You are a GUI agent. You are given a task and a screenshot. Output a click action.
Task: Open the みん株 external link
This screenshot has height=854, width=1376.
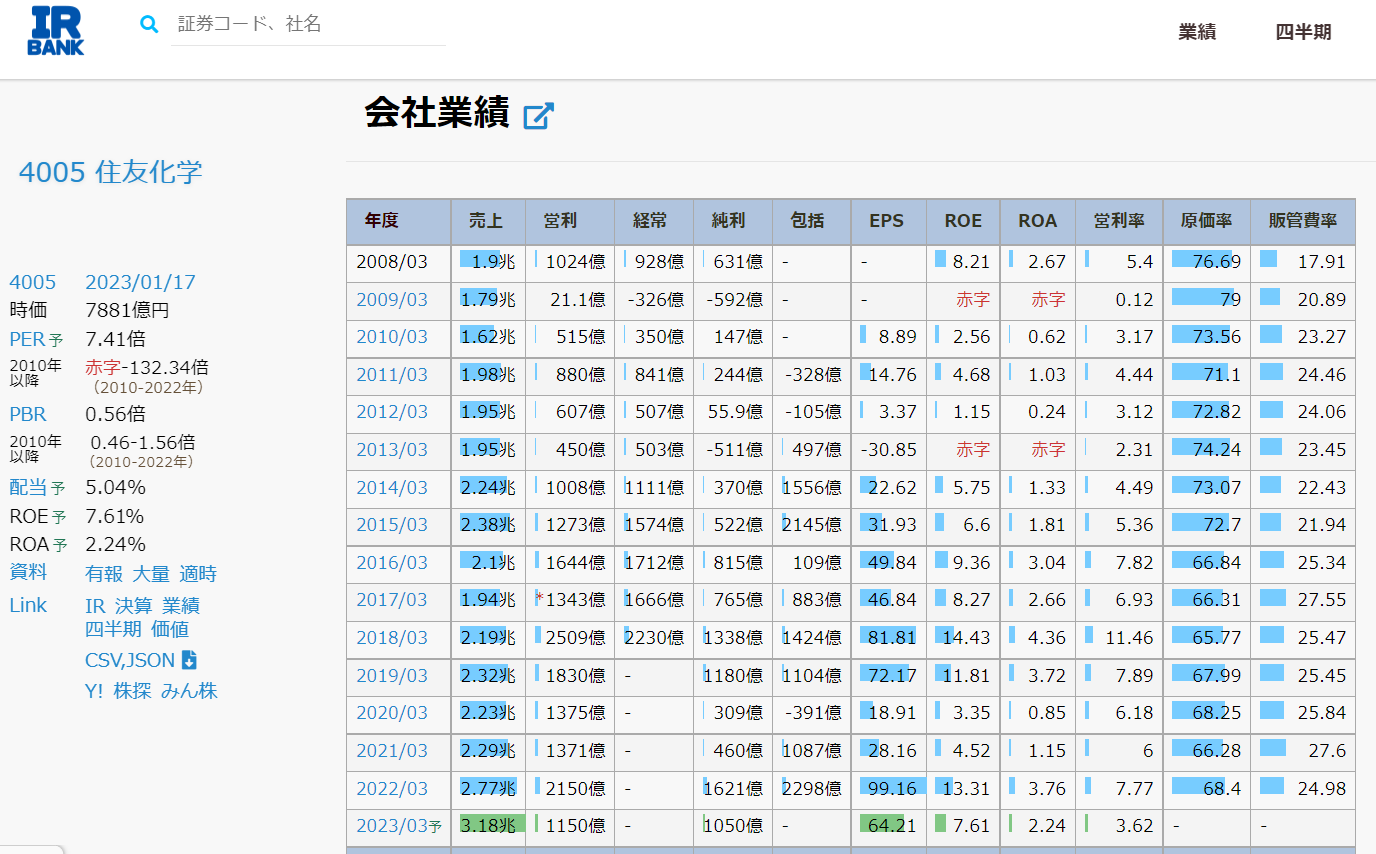click(189, 691)
